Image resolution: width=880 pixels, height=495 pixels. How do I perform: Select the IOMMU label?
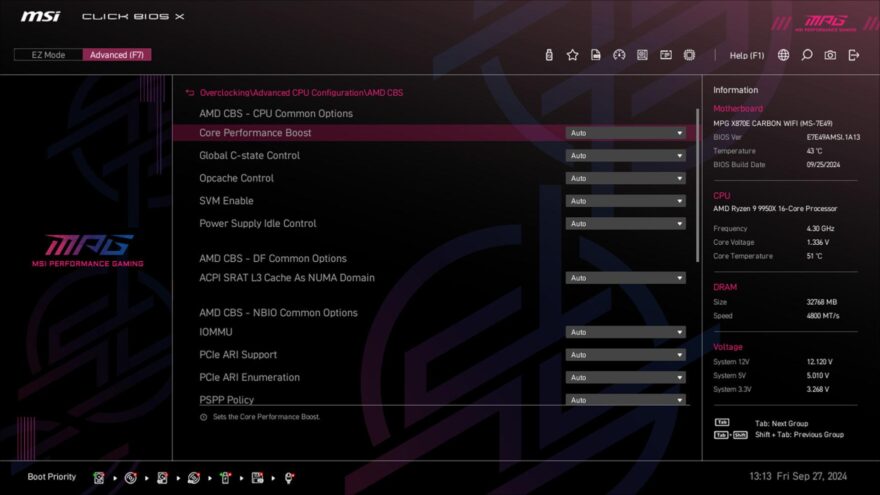216,332
